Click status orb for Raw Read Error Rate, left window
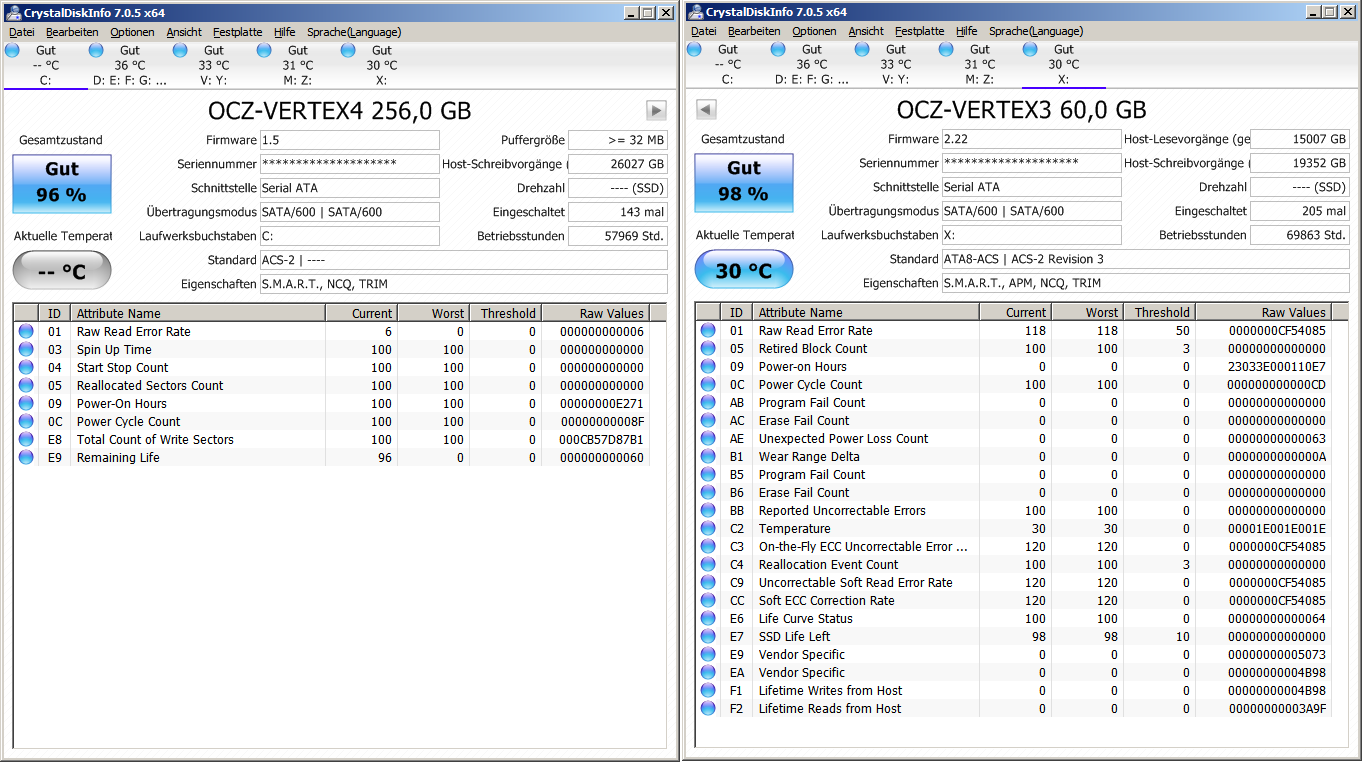 (x=26, y=331)
